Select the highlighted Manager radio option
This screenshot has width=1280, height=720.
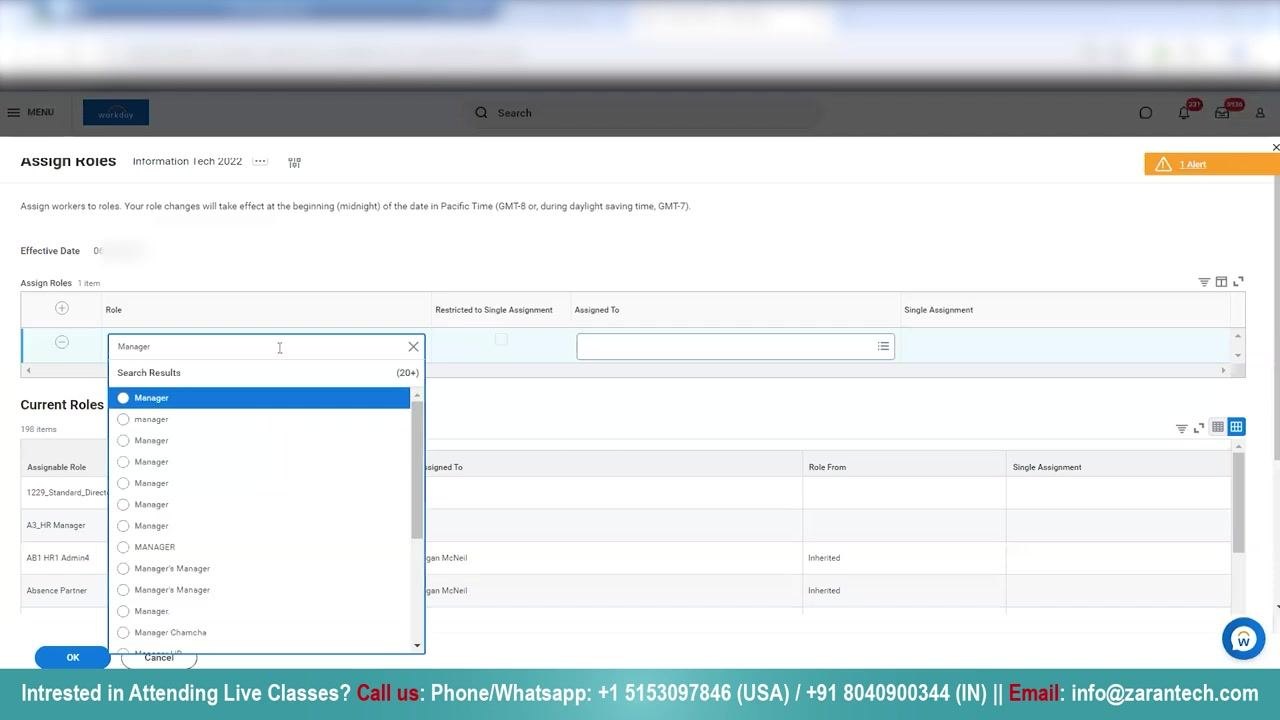pyautogui.click(x=123, y=398)
